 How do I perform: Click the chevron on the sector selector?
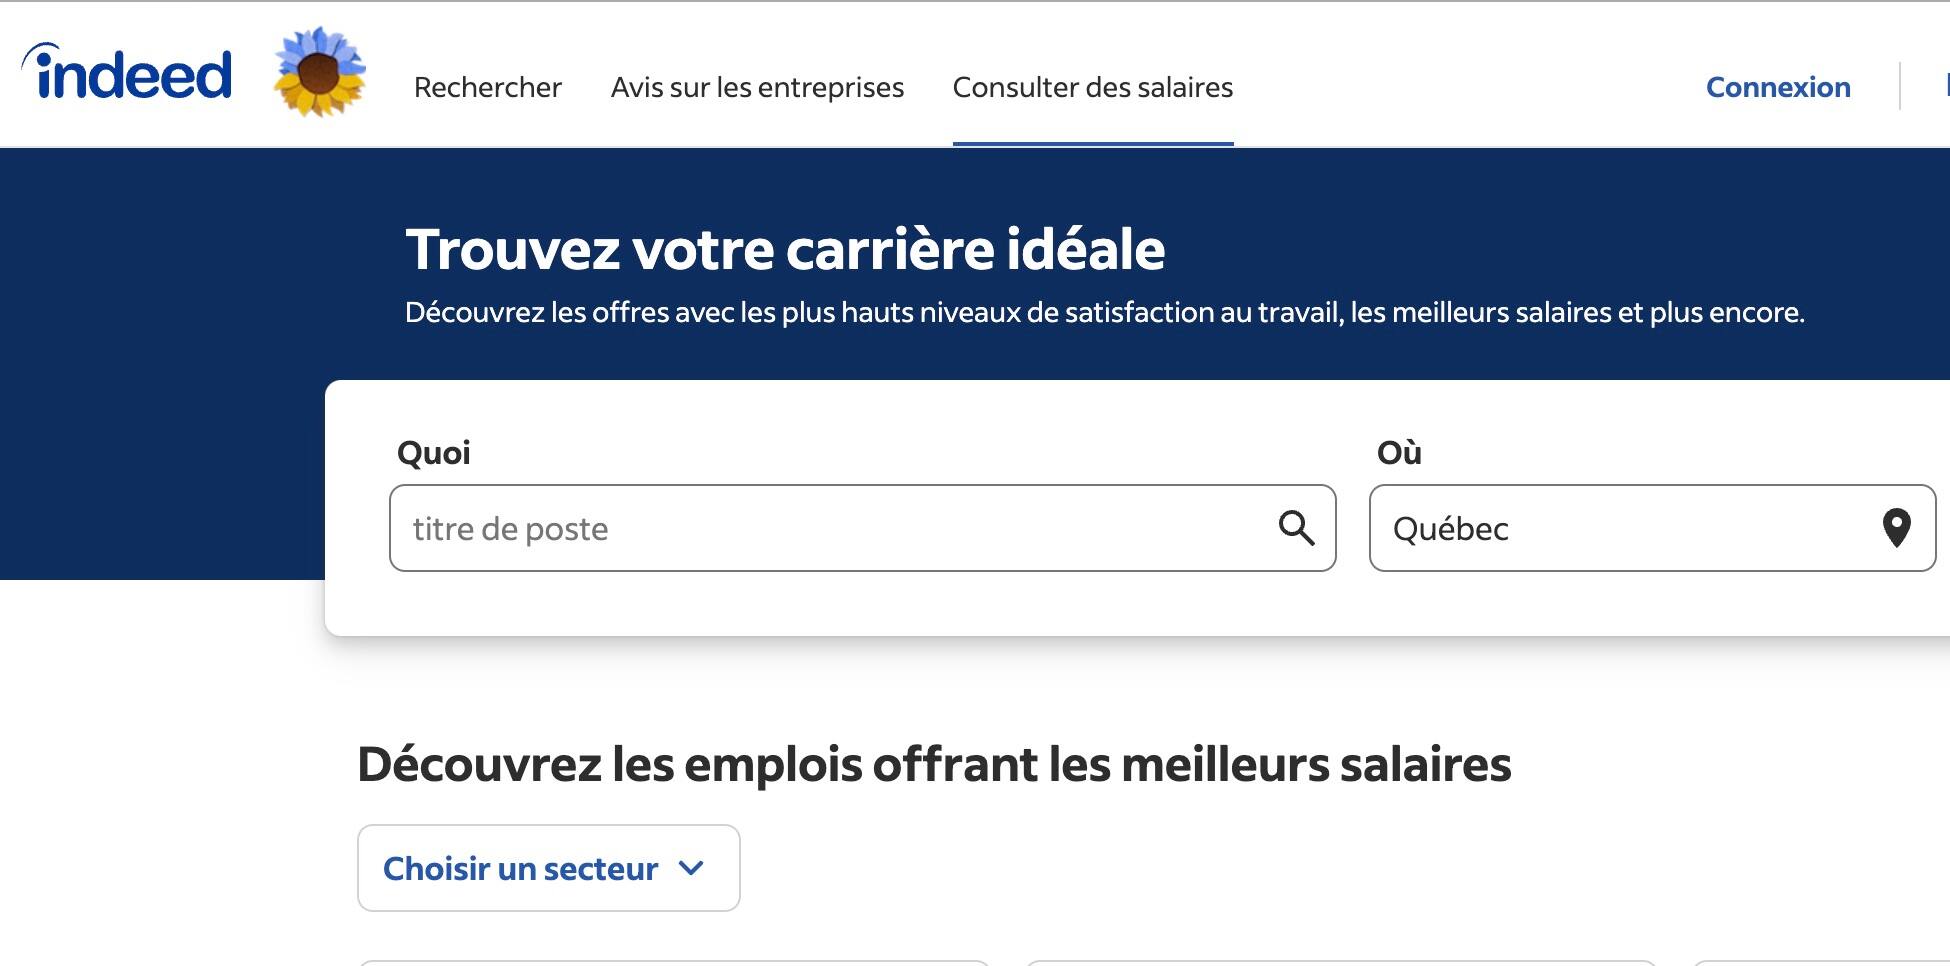coord(692,869)
